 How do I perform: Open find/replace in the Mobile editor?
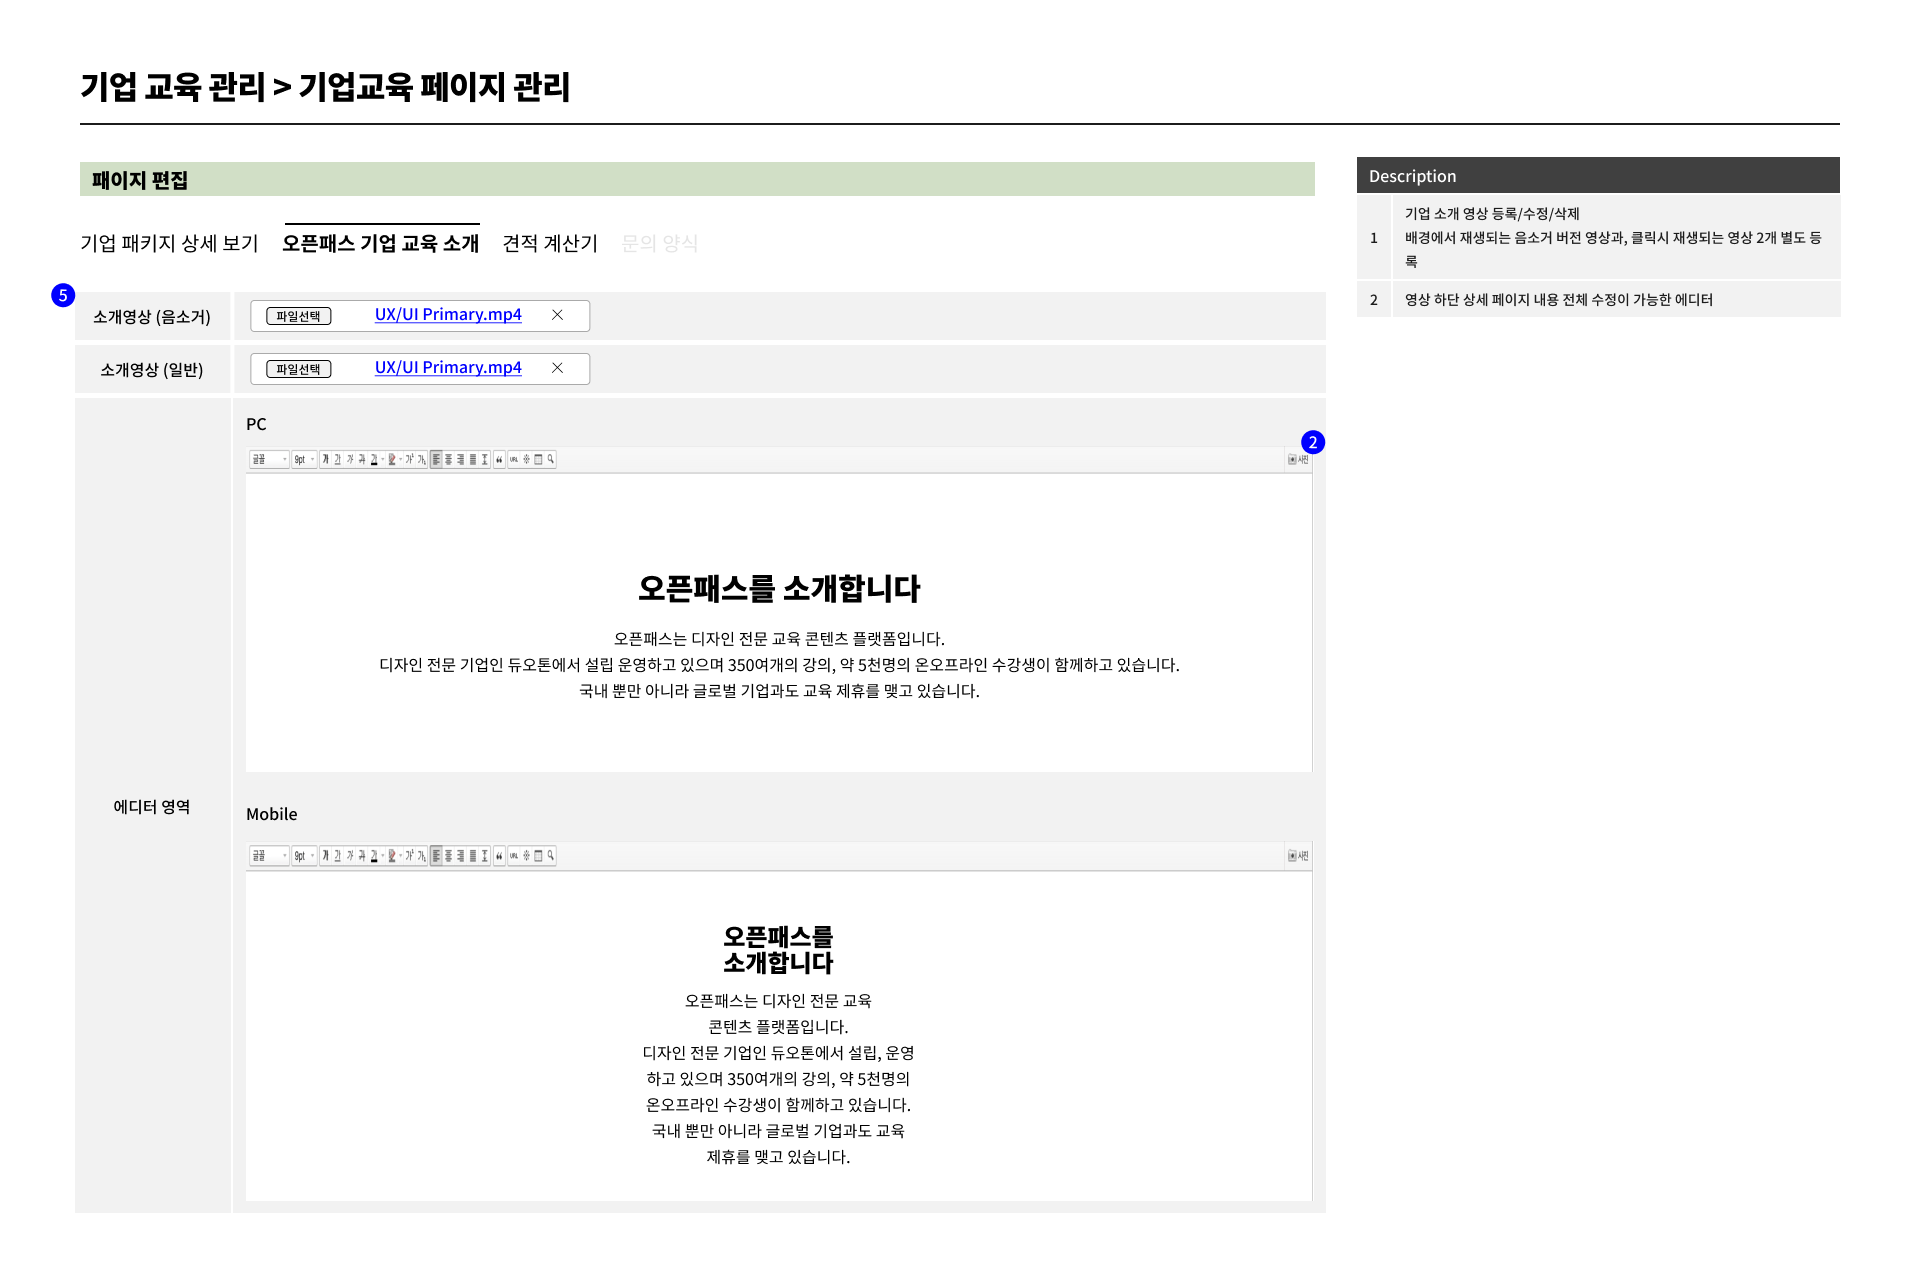[x=550, y=855]
